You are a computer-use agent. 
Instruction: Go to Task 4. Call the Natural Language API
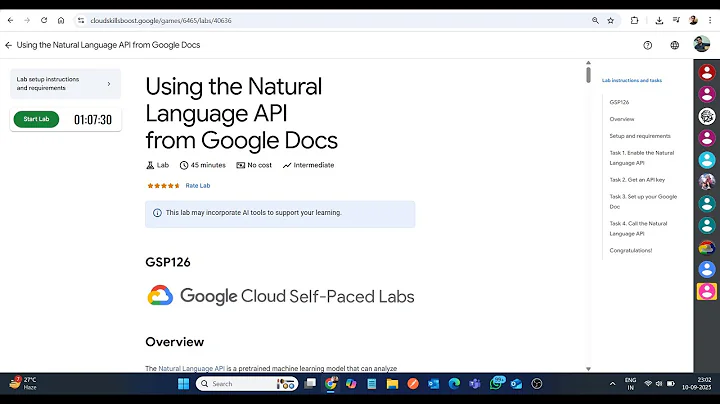638,229
